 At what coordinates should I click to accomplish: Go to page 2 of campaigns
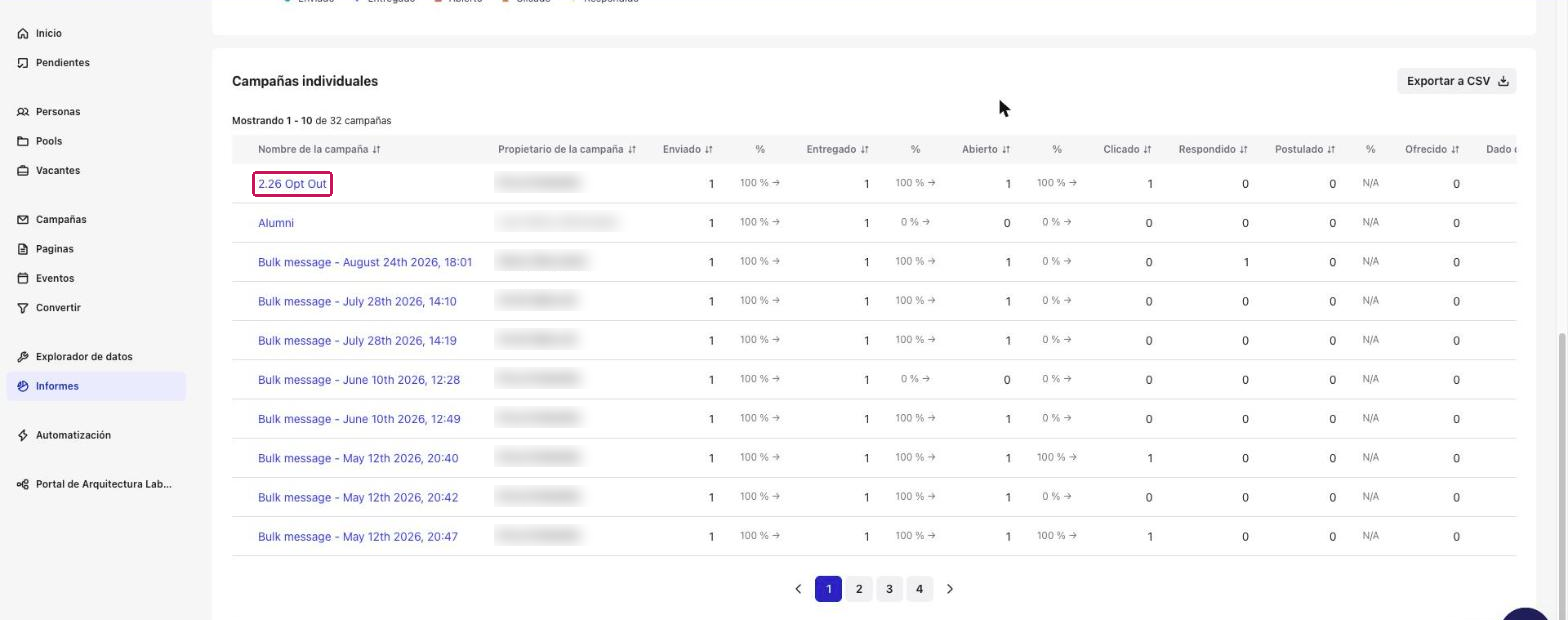click(x=858, y=589)
